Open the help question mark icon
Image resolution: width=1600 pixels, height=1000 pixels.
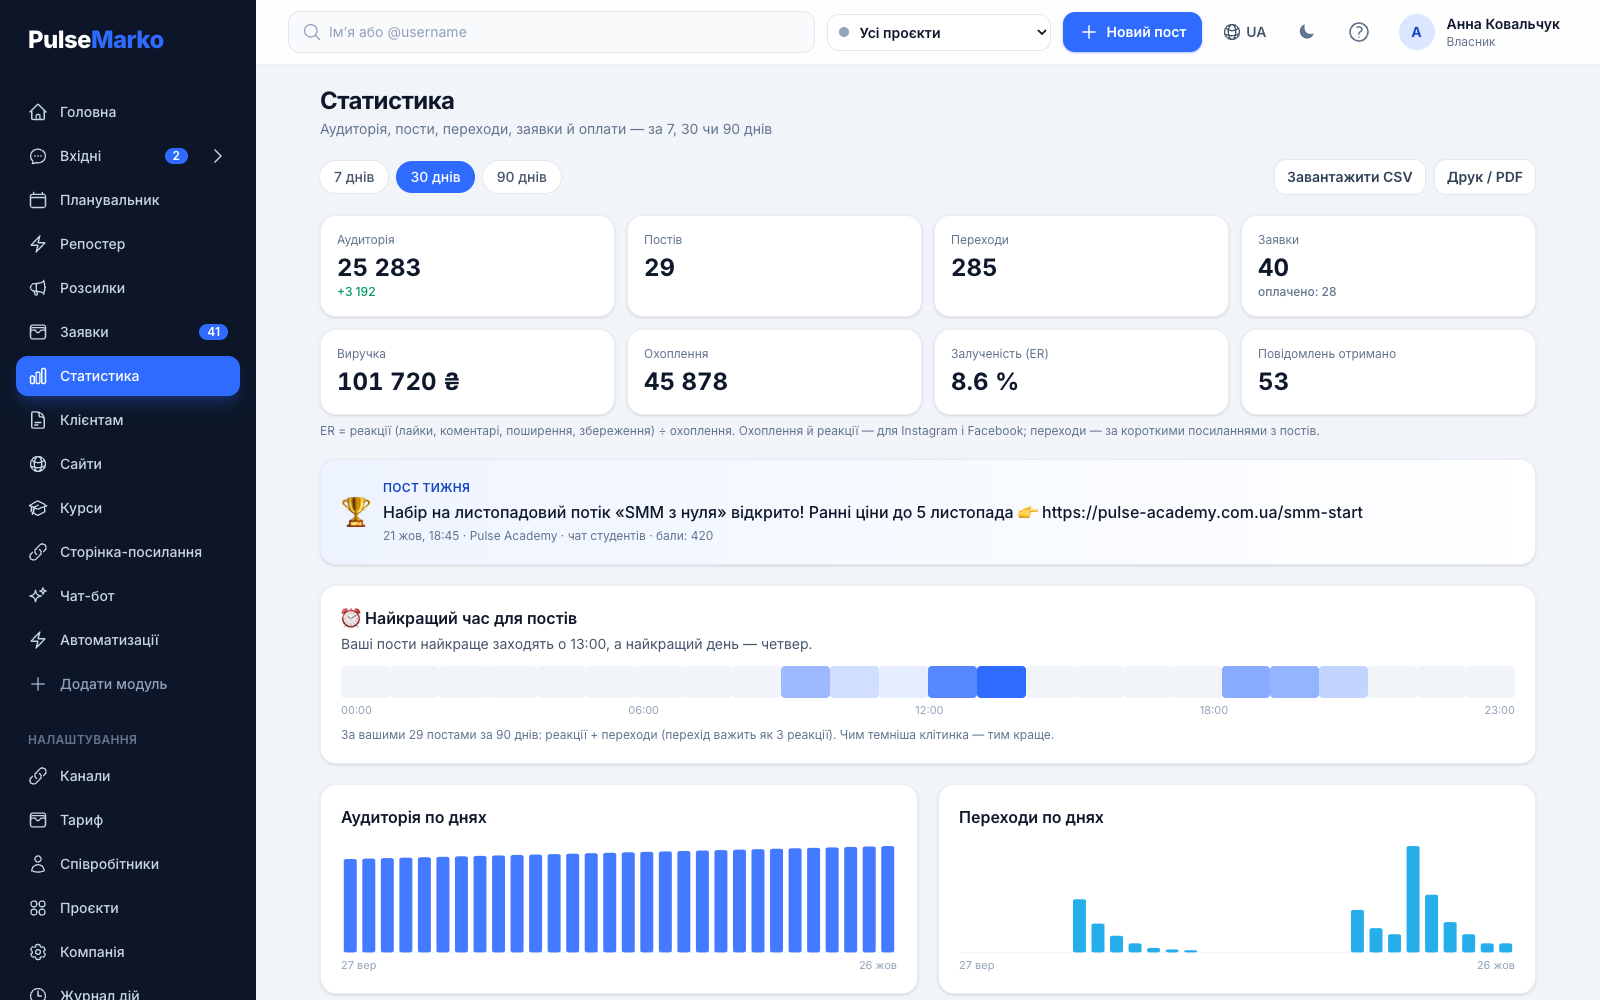click(x=1358, y=32)
